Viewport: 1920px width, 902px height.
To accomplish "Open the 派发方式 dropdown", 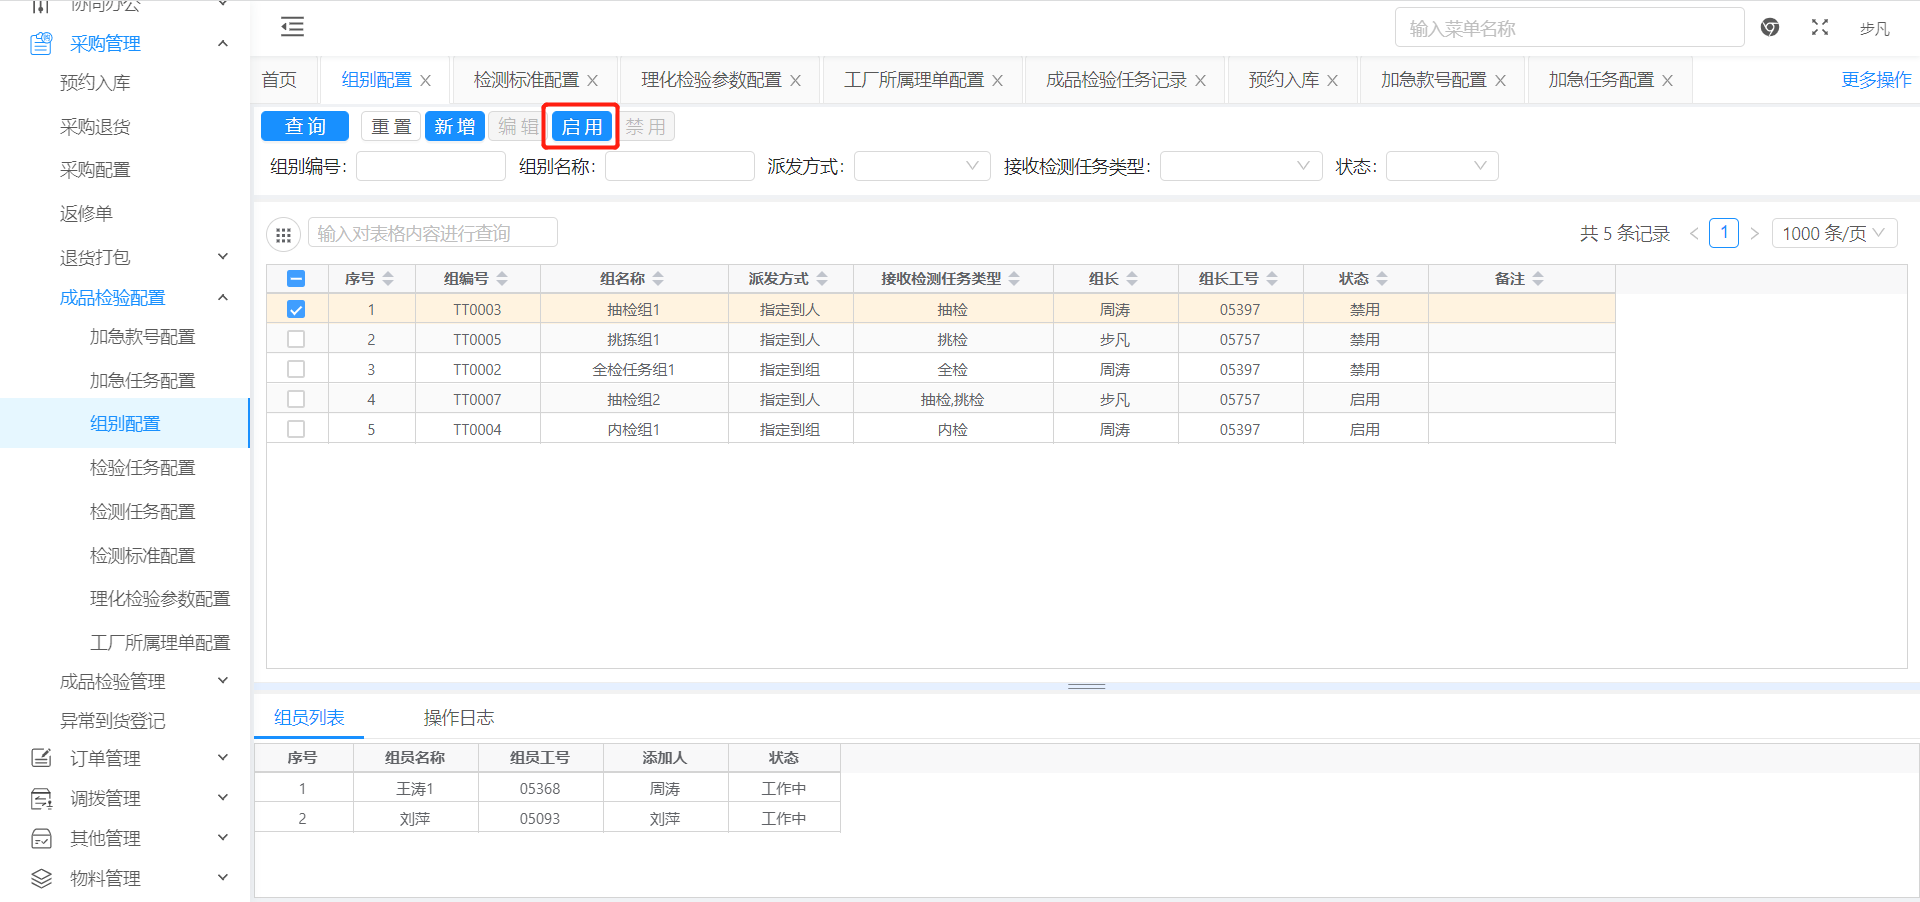I will point(921,166).
